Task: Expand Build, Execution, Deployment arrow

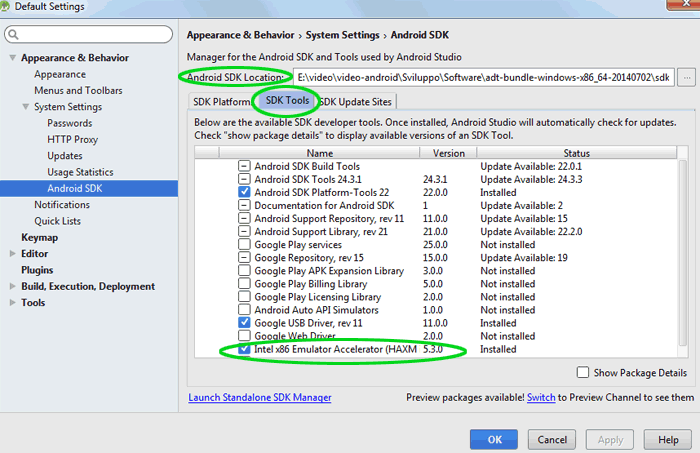Action: click(x=12, y=286)
